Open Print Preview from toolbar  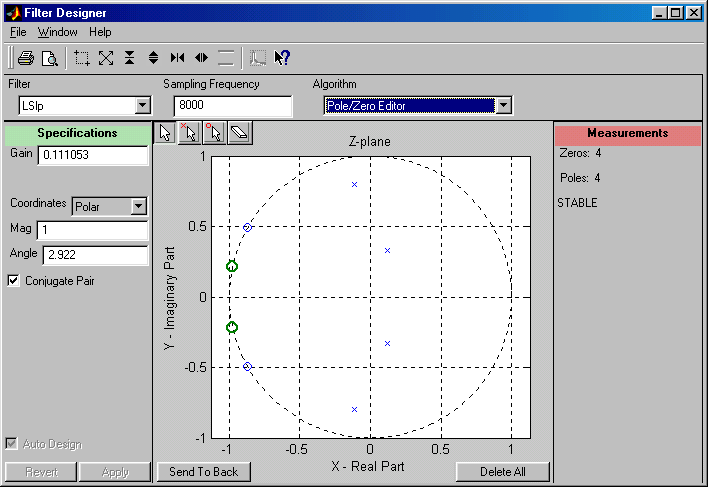(48, 58)
